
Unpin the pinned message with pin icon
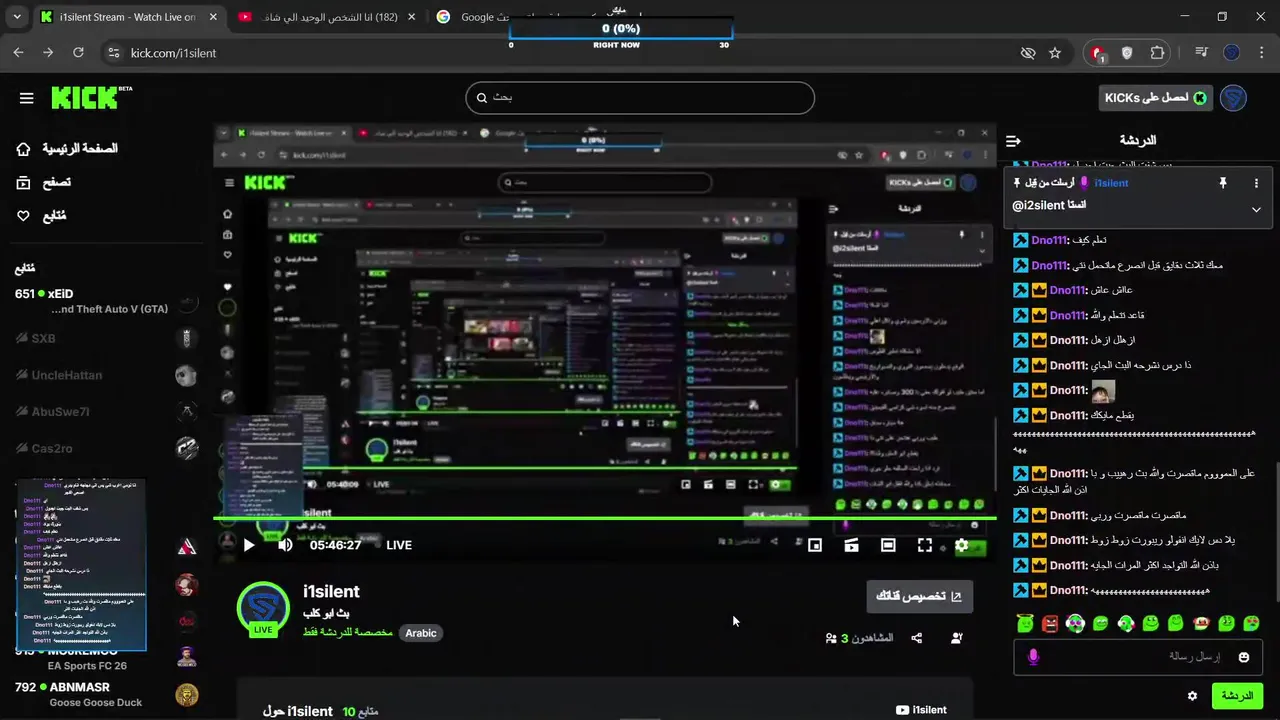click(x=1222, y=183)
